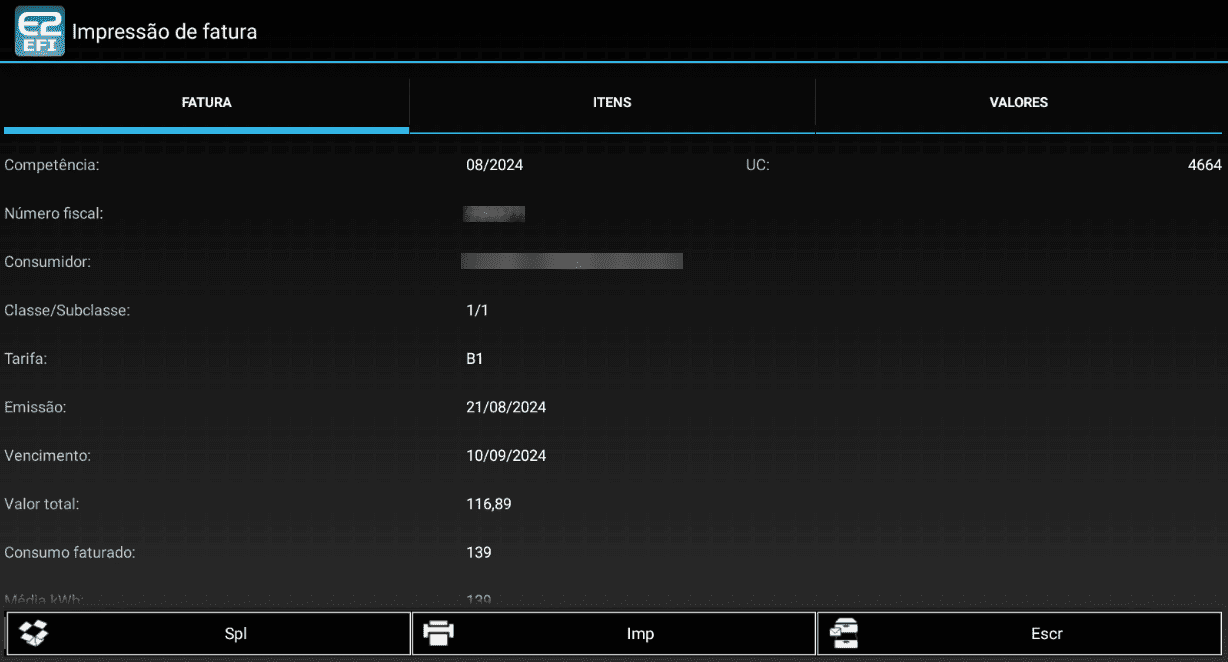Select the Tarifa value B1

[475, 358]
